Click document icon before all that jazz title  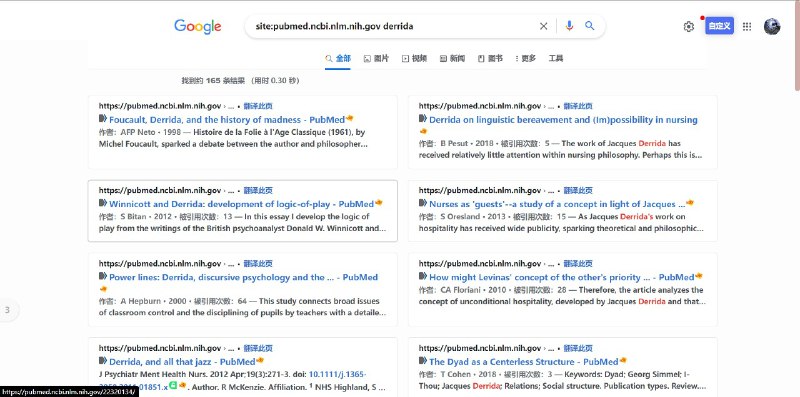click(103, 361)
